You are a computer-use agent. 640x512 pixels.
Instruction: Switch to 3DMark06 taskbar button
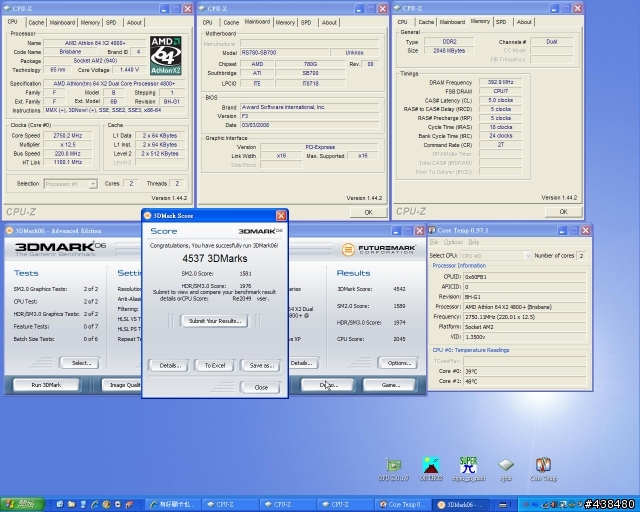pos(460,505)
